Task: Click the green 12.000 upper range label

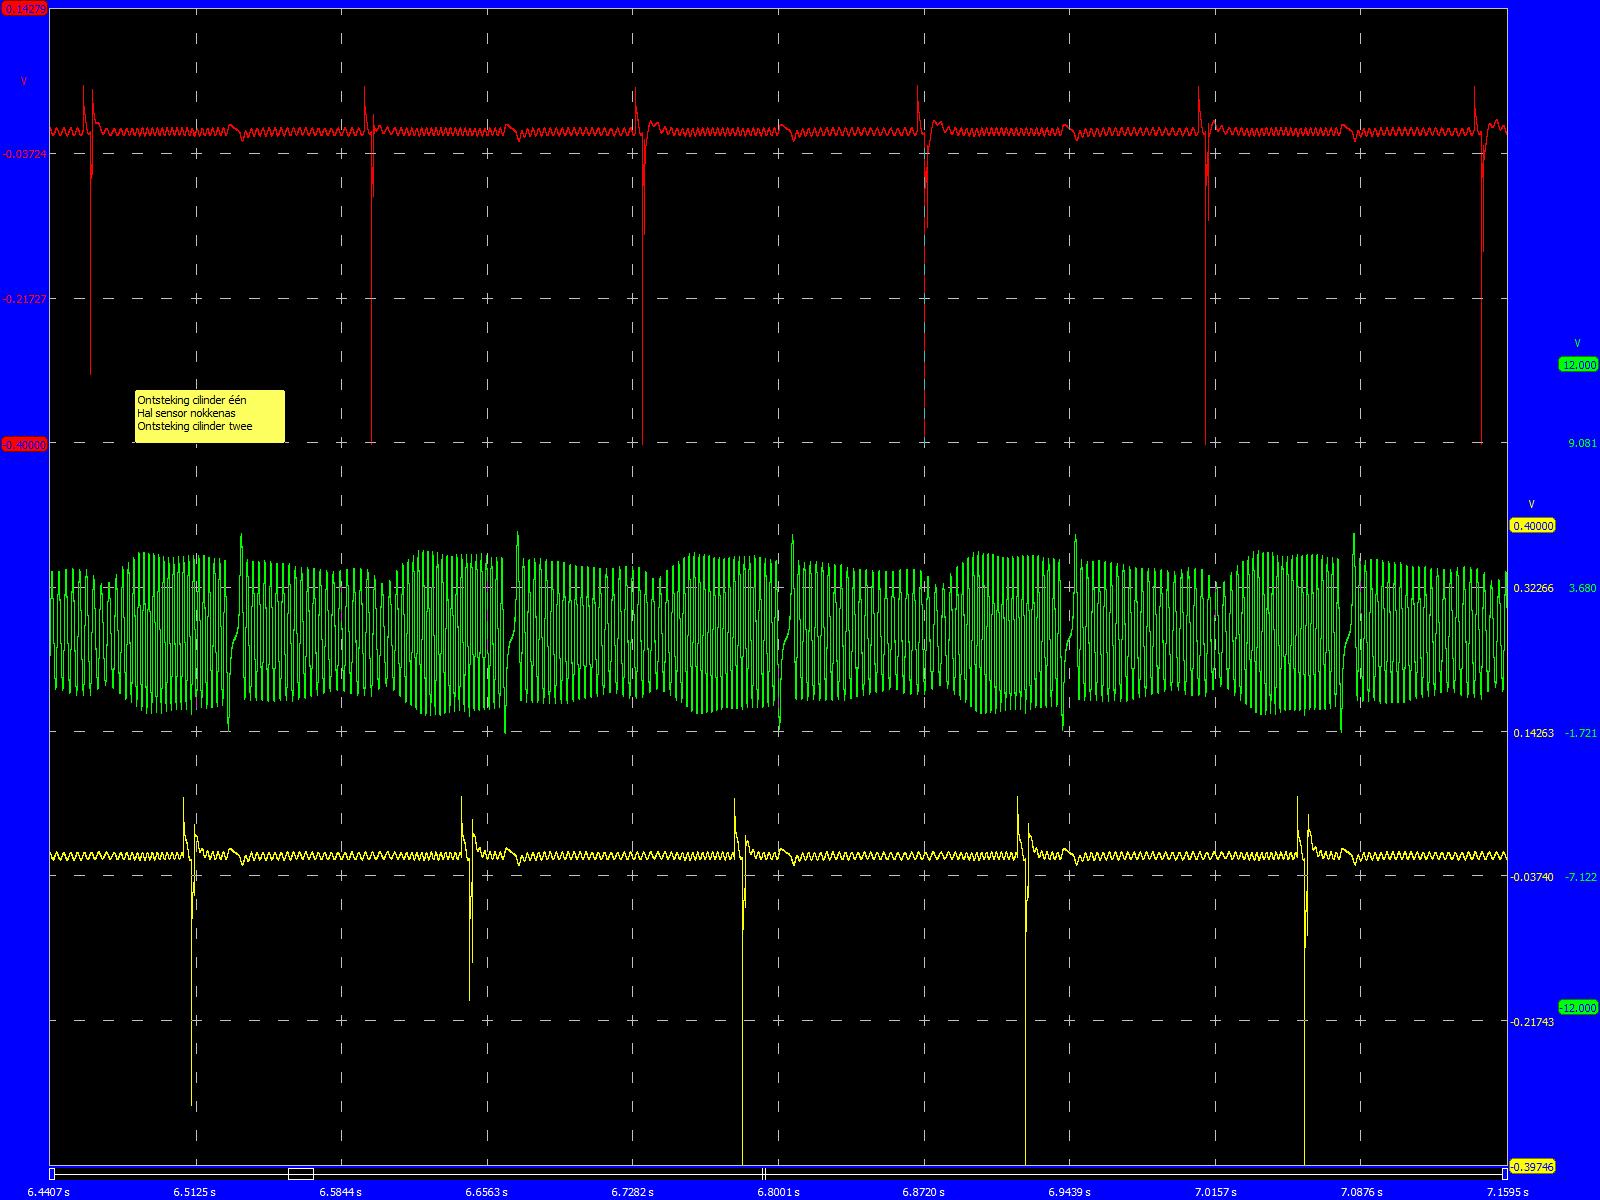Action: pyautogui.click(x=1578, y=365)
